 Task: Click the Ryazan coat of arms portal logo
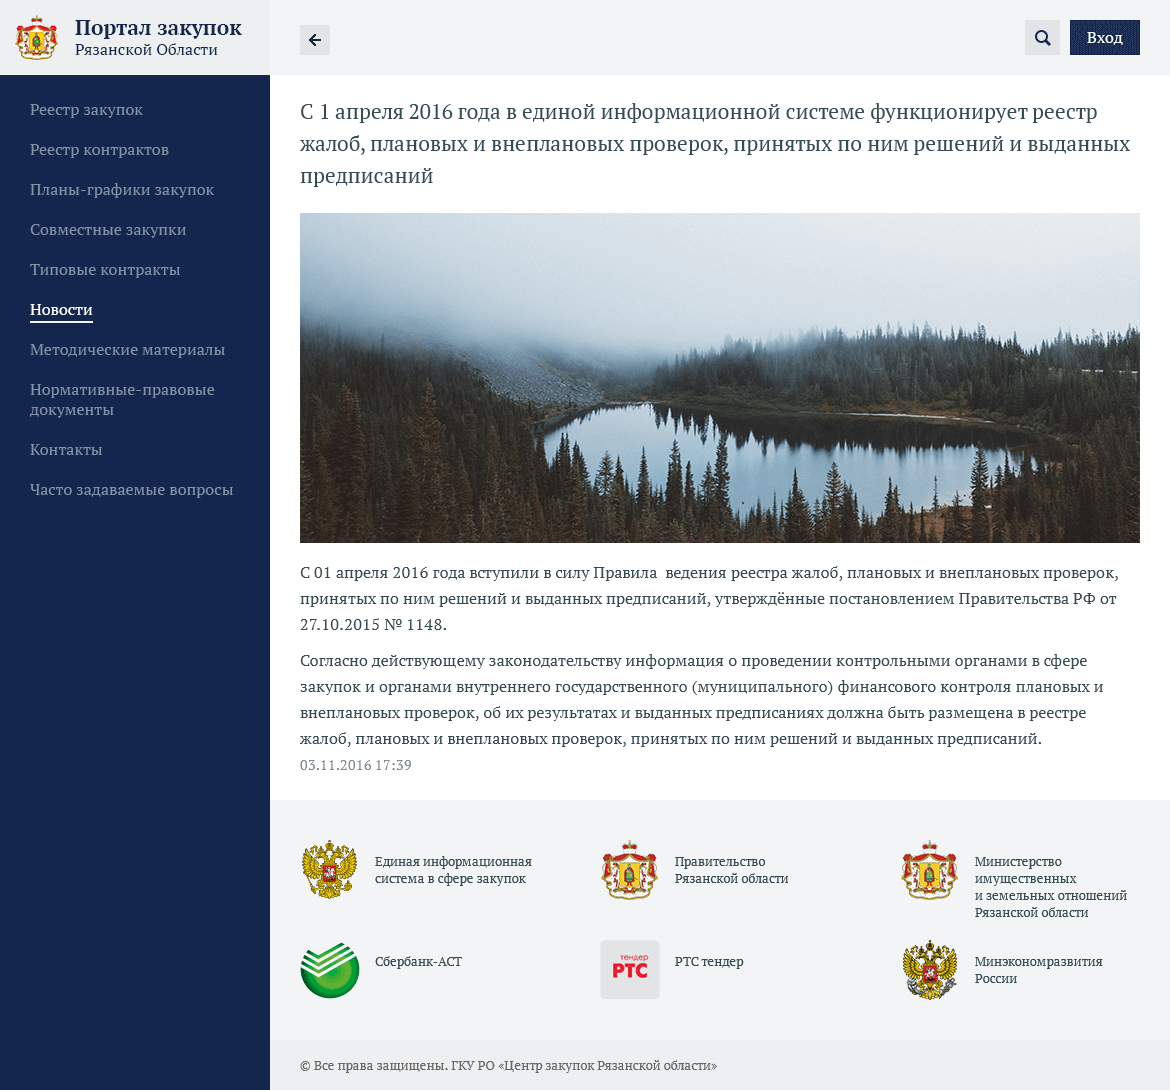(37, 38)
